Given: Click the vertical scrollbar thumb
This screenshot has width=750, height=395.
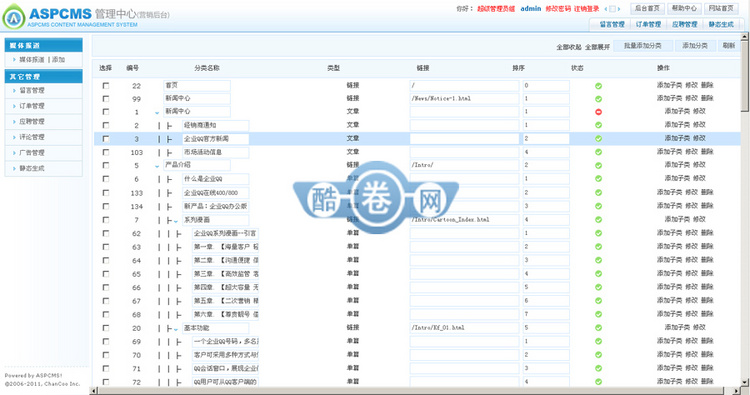Looking at the screenshot, I should (x=745, y=76).
